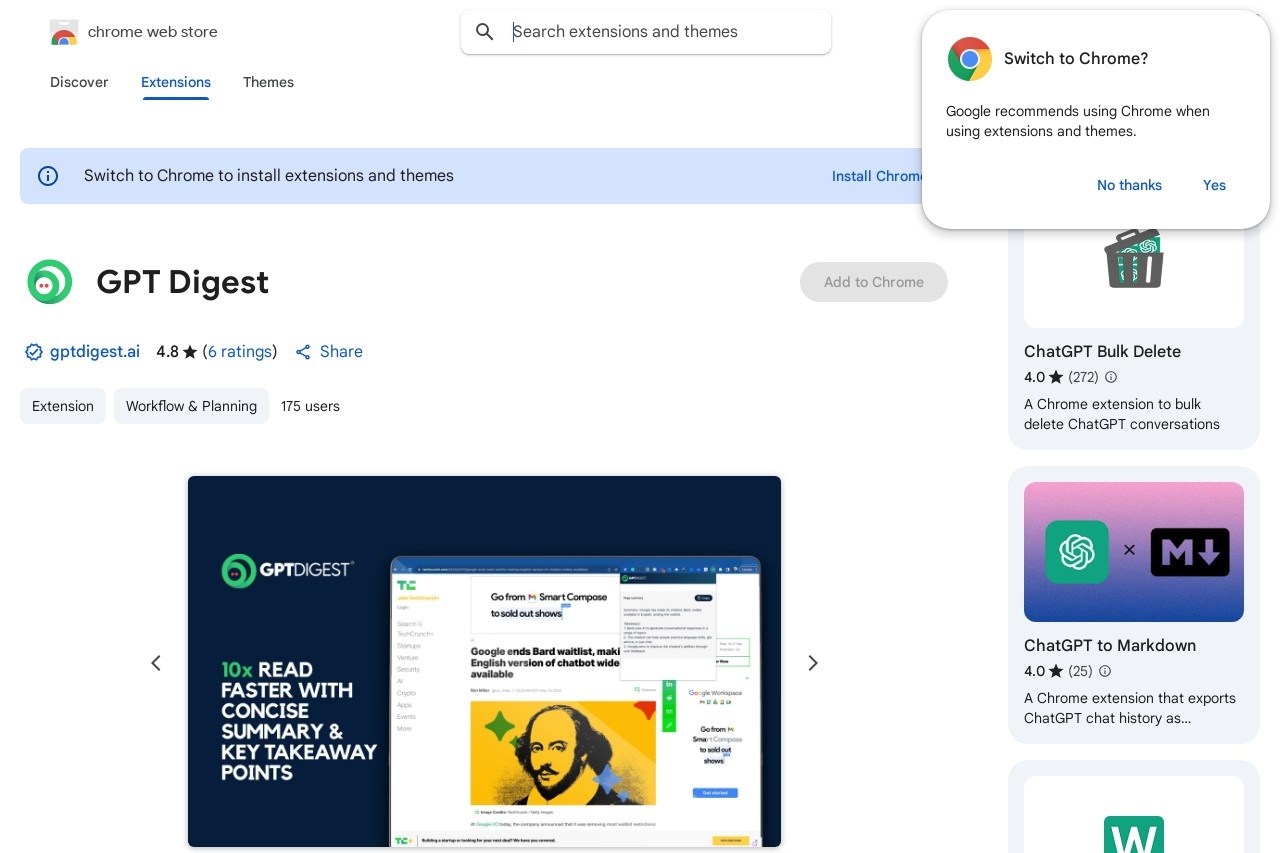Screen dimensions: 1280x853
Task: Open the 6 ratings link
Action: [240, 352]
